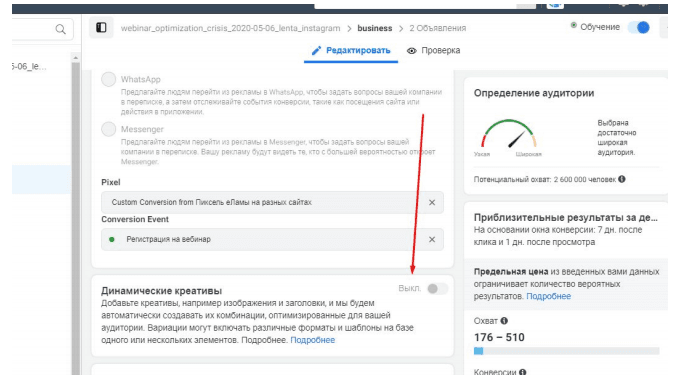The image size is (686, 378).
Task: Click the Динамические креативы heading
Action: coord(161,291)
